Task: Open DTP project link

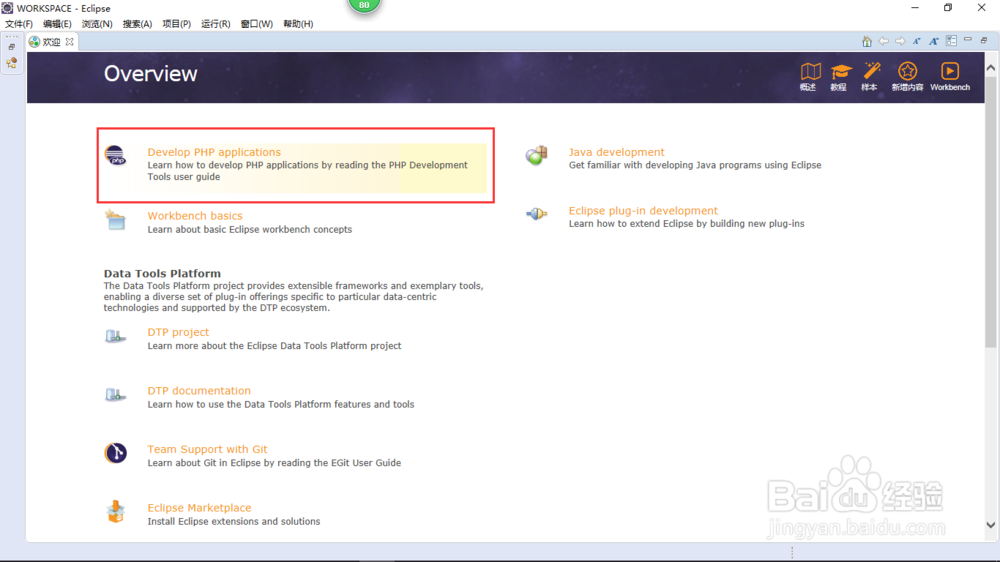Action: (178, 332)
